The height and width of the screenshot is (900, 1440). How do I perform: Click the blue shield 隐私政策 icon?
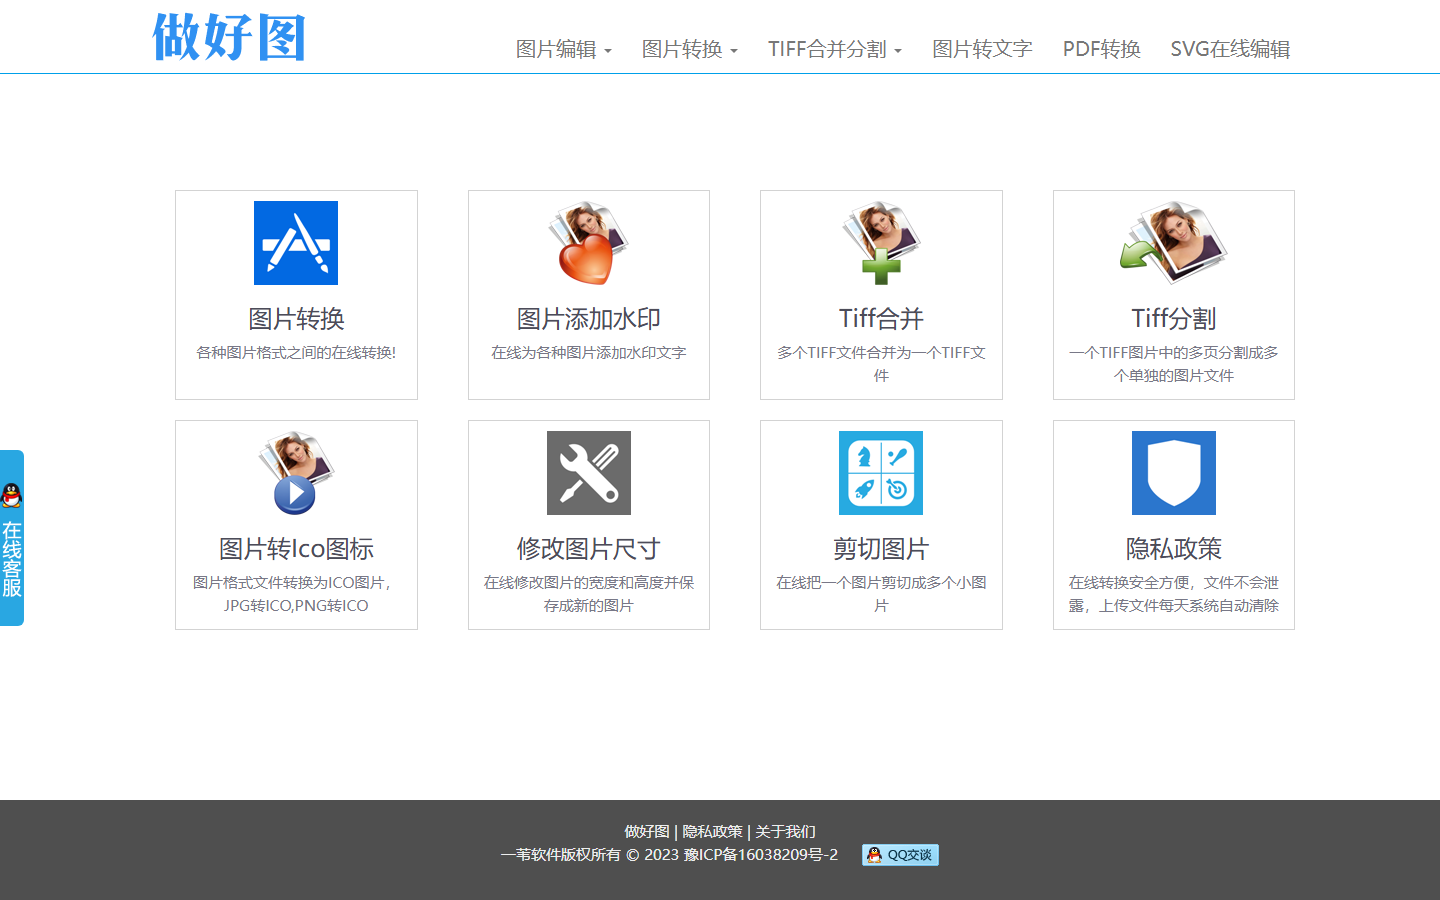pos(1174,473)
